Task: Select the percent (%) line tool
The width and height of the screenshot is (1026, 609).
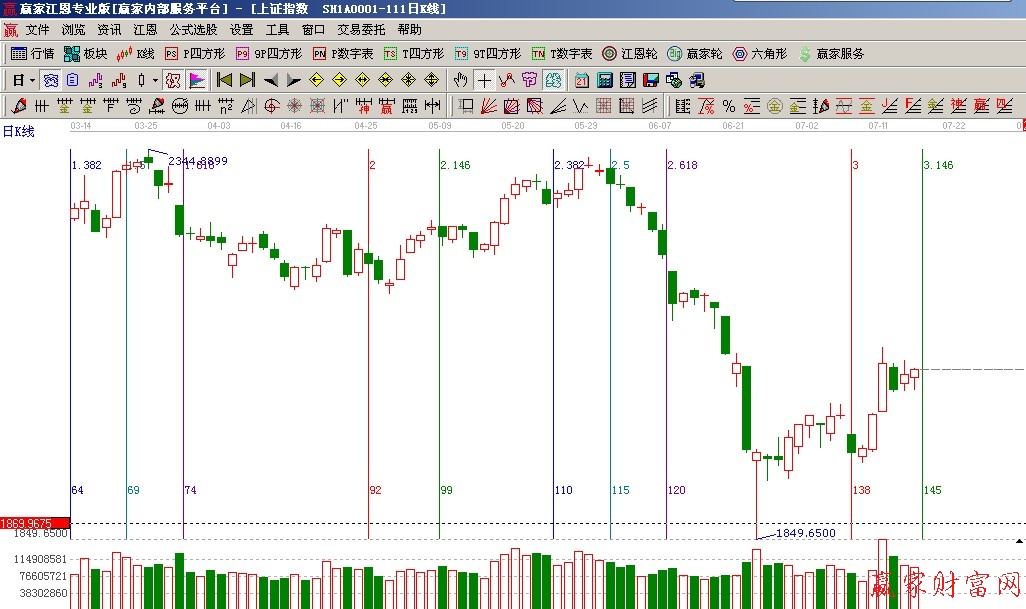Action: (728, 106)
